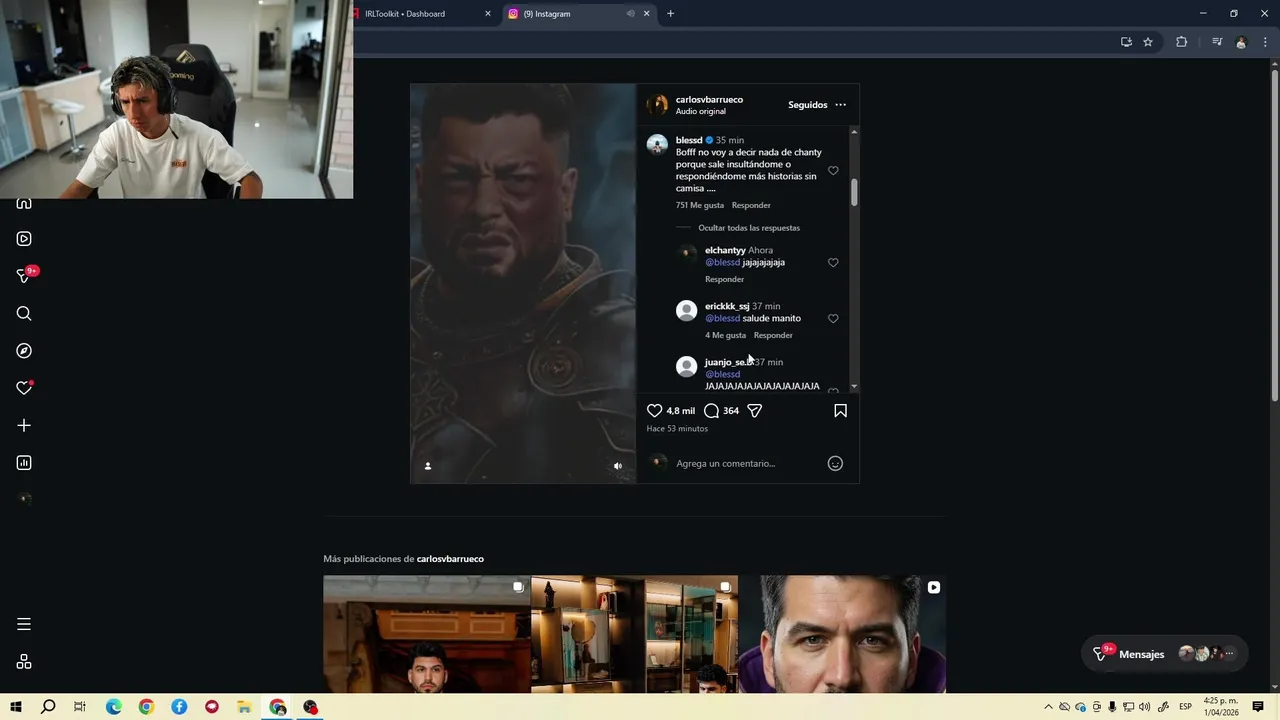This screenshot has height=720, width=1280.
Task: Reply to blessd's comment via Responder
Action: 751,206
